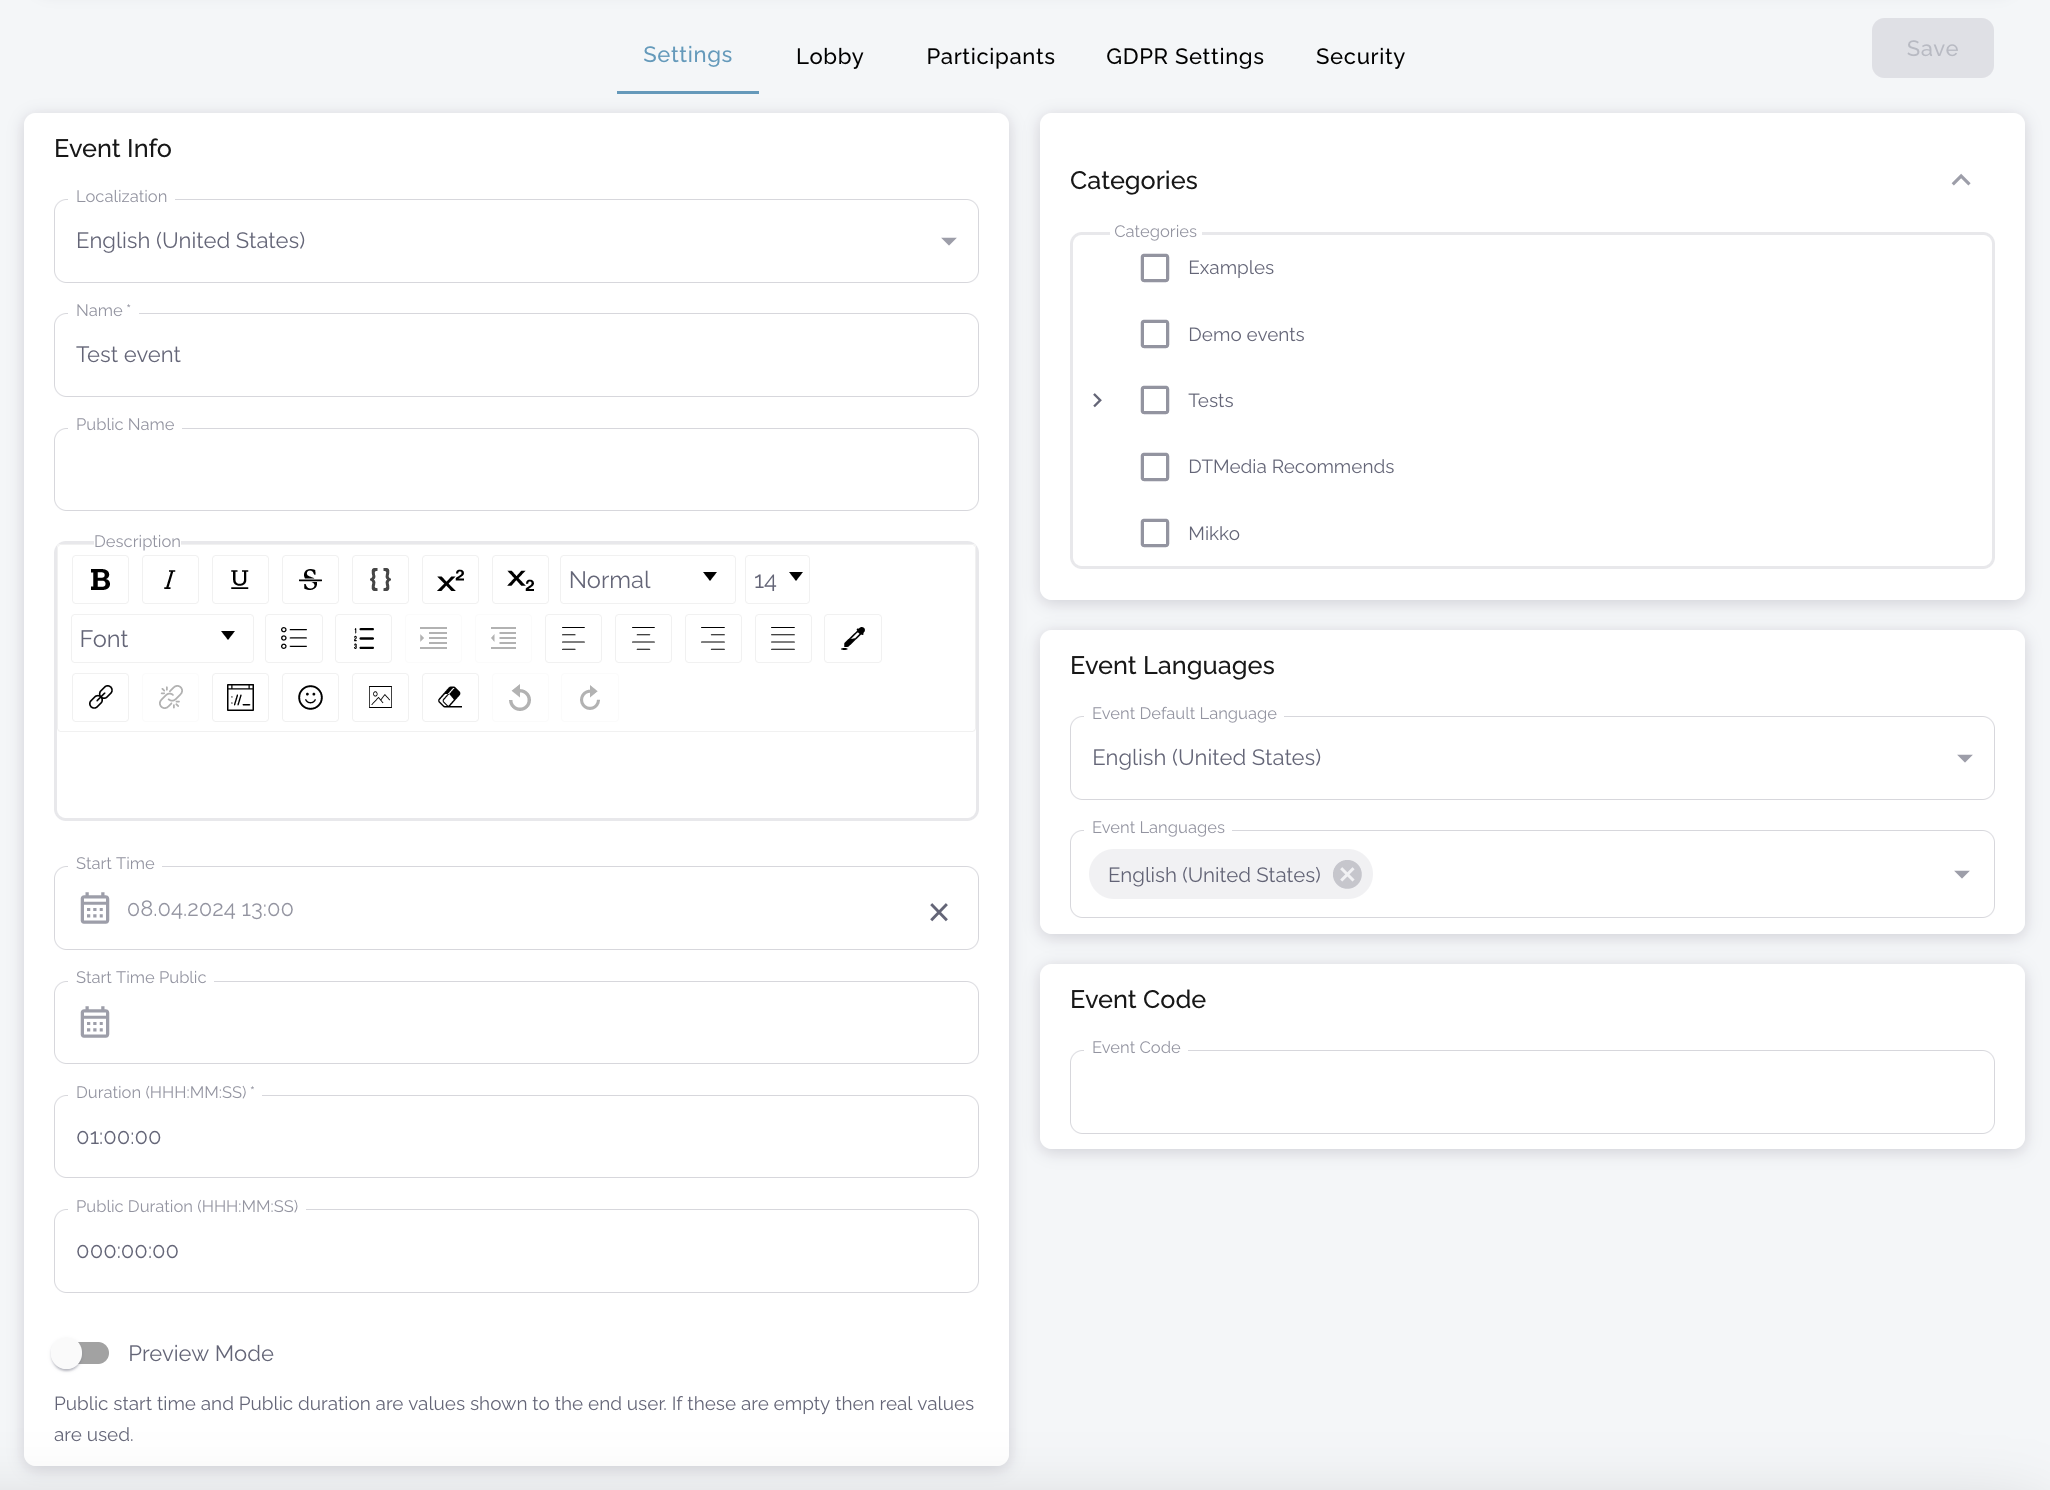Viewport: 2050px width, 1490px height.
Task: Apply strikethrough formatting
Action: point(310,580)
